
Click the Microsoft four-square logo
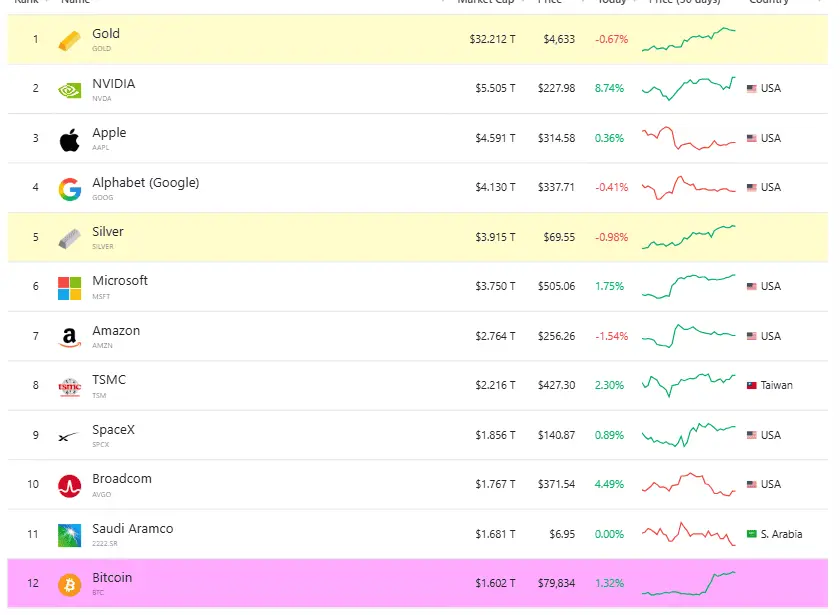click(x=70, y=288)
